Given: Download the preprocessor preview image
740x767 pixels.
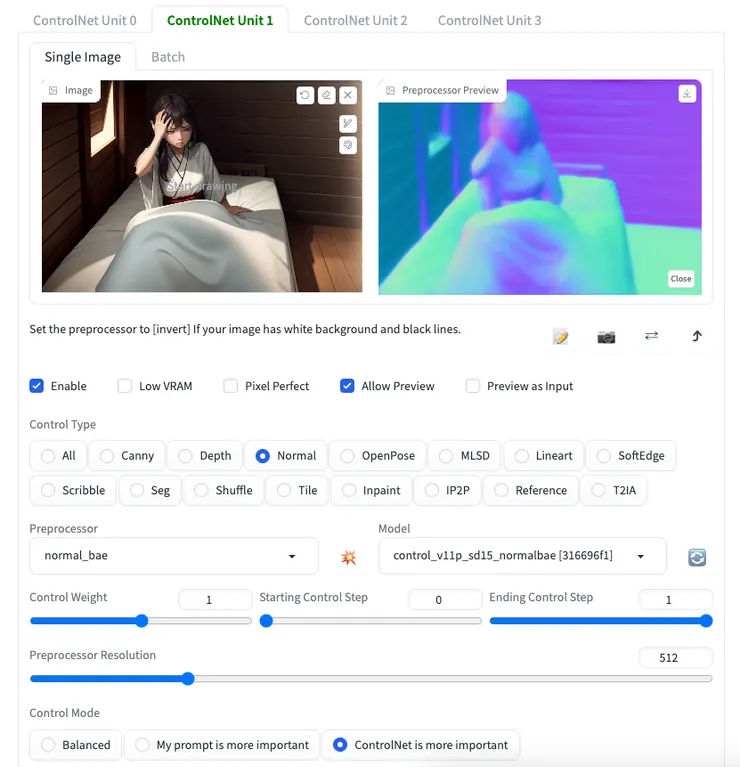Looking at the screenshot, I should 687,93.
